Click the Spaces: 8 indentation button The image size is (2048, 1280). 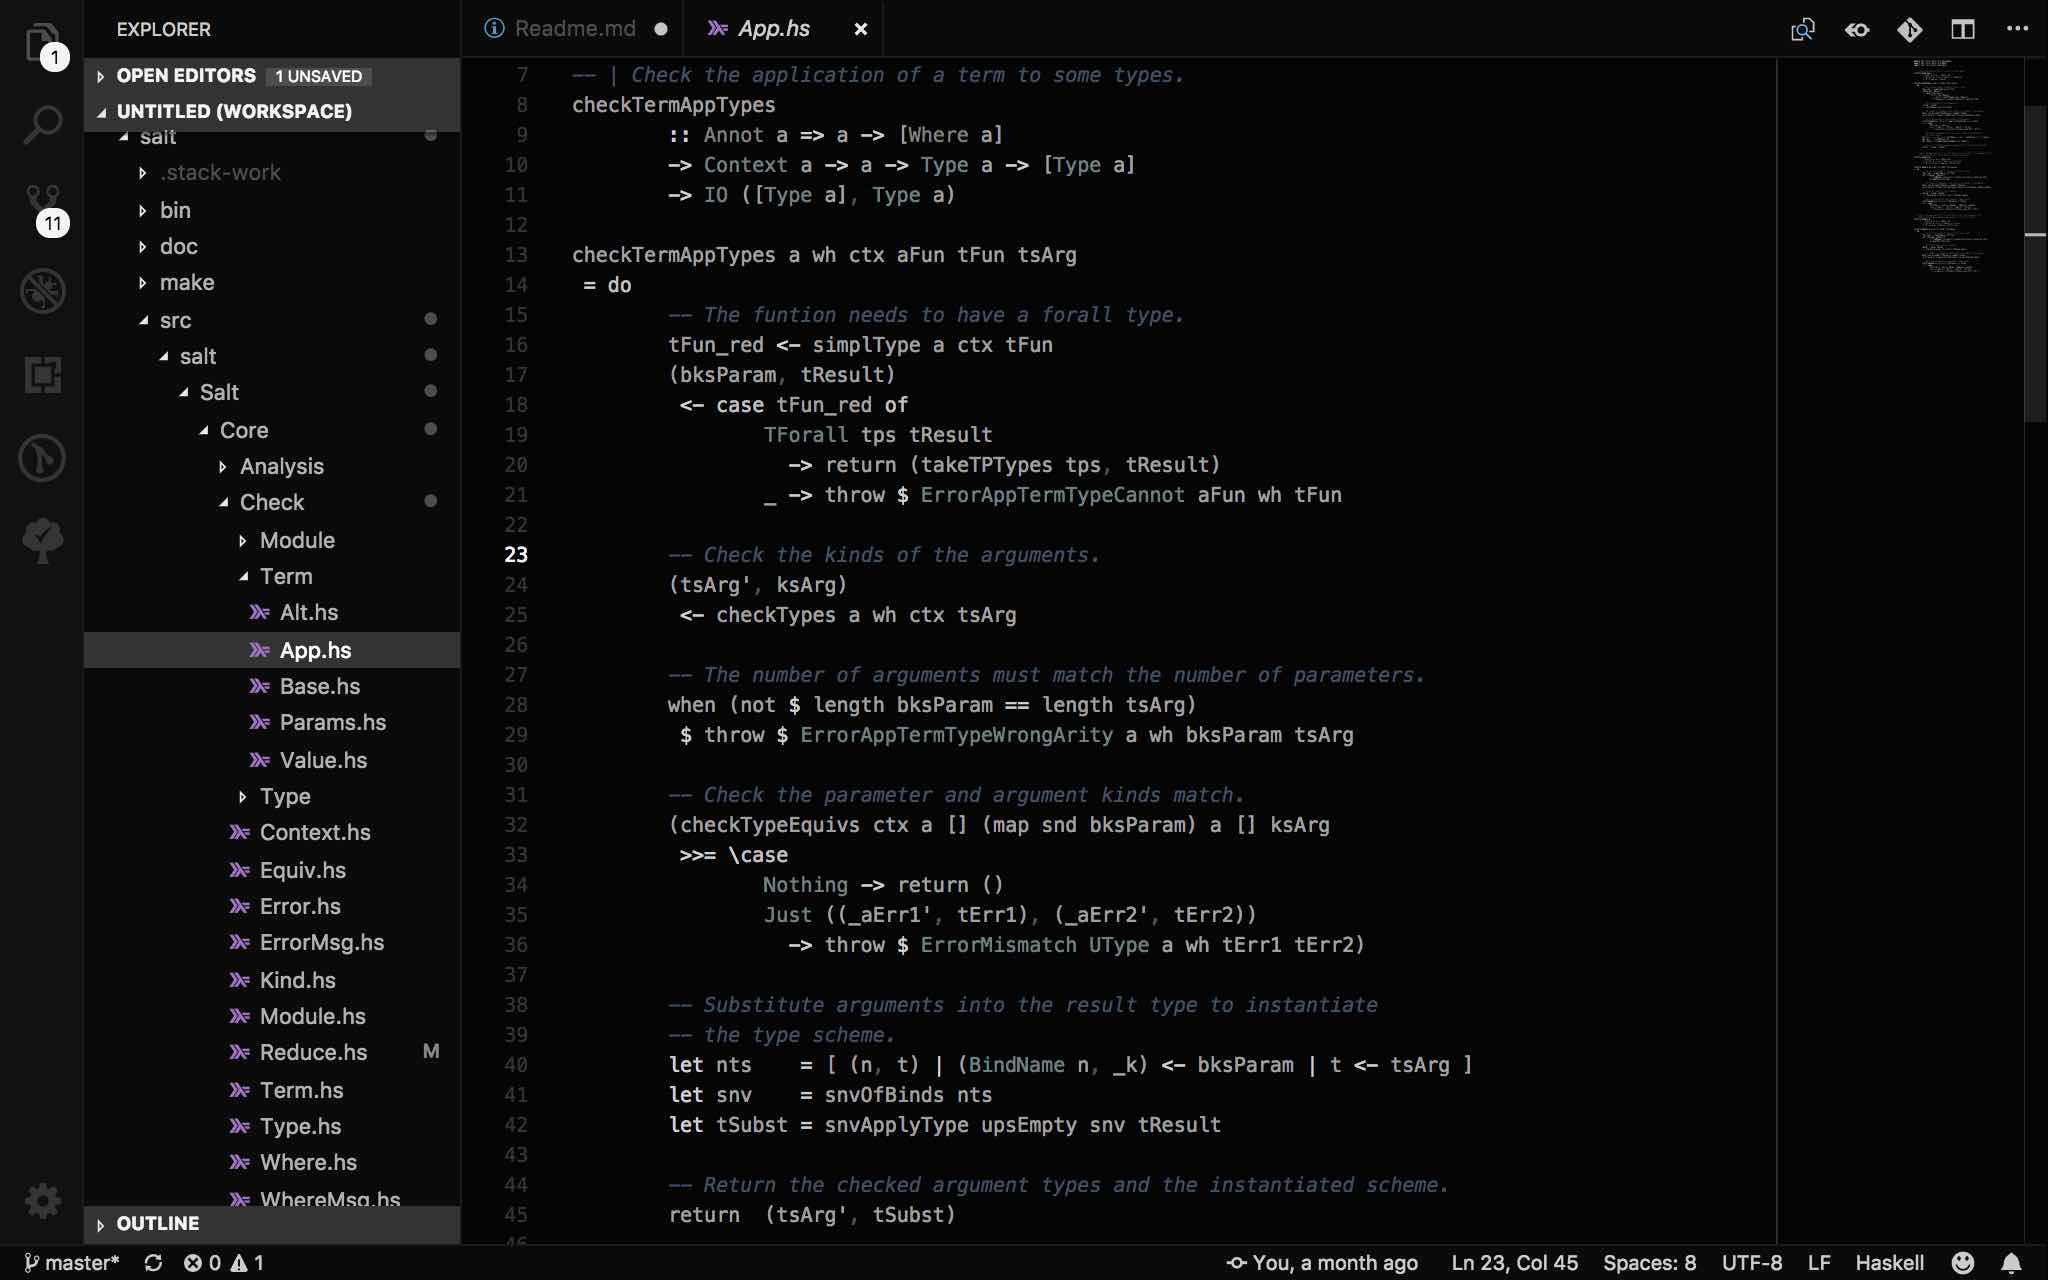1649,1263
